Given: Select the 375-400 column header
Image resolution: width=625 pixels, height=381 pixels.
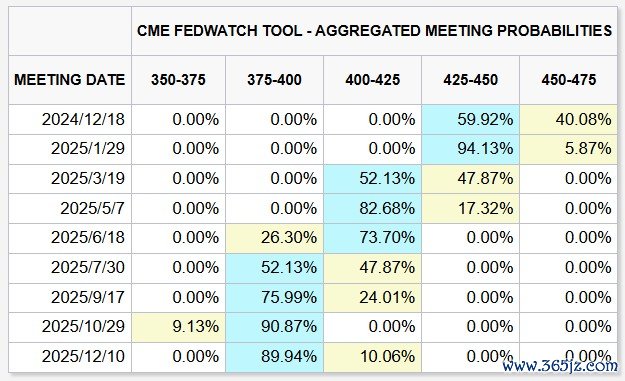Looking at the screenshot, I should pos(274,80).
